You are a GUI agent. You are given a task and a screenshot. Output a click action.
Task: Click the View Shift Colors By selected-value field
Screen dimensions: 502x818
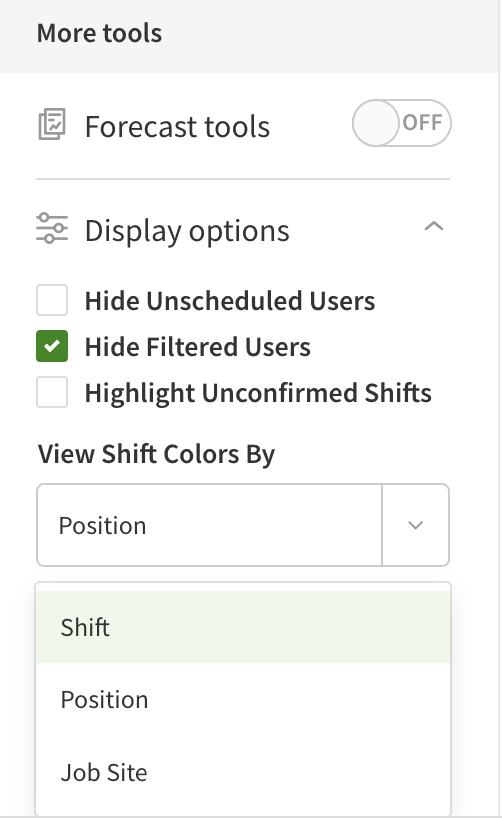click(209, 525)
